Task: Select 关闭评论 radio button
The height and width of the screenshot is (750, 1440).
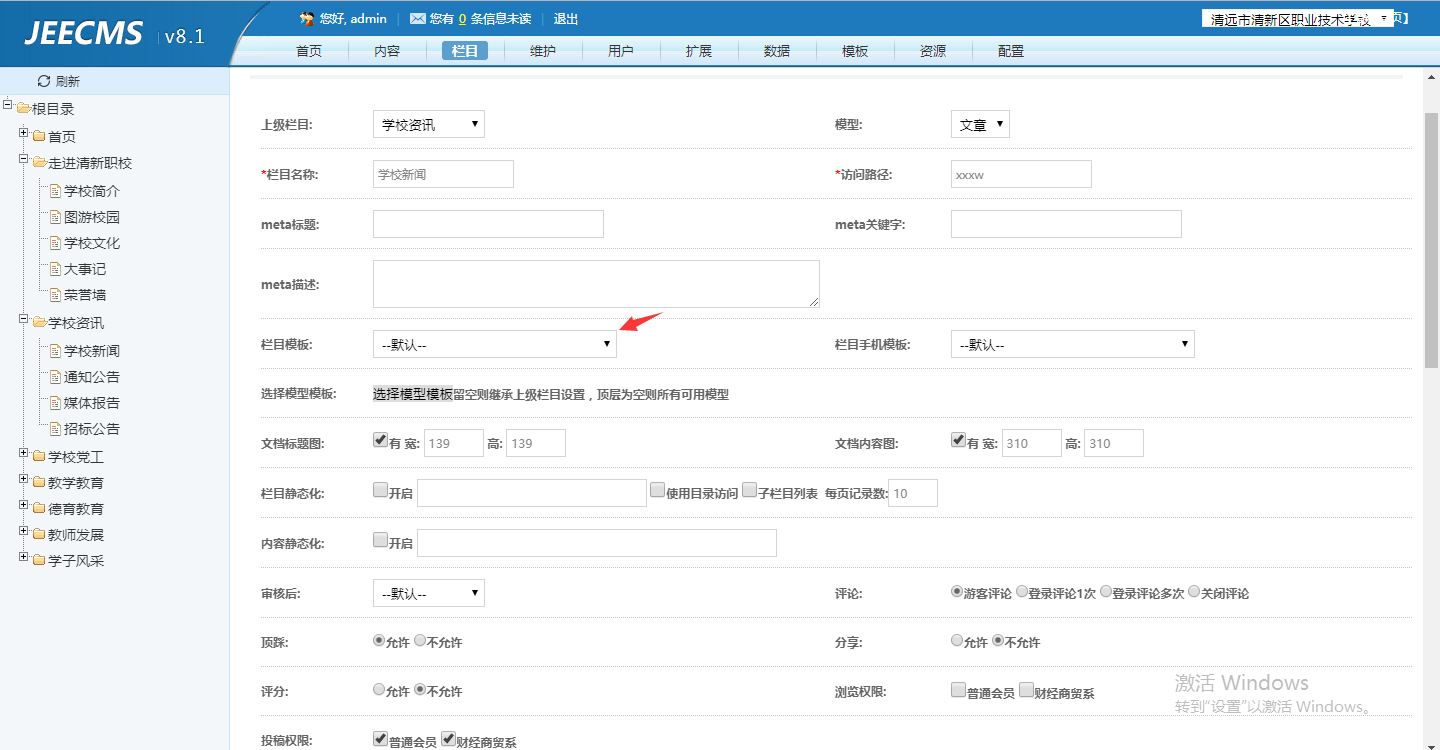Action: [1194, 592]
